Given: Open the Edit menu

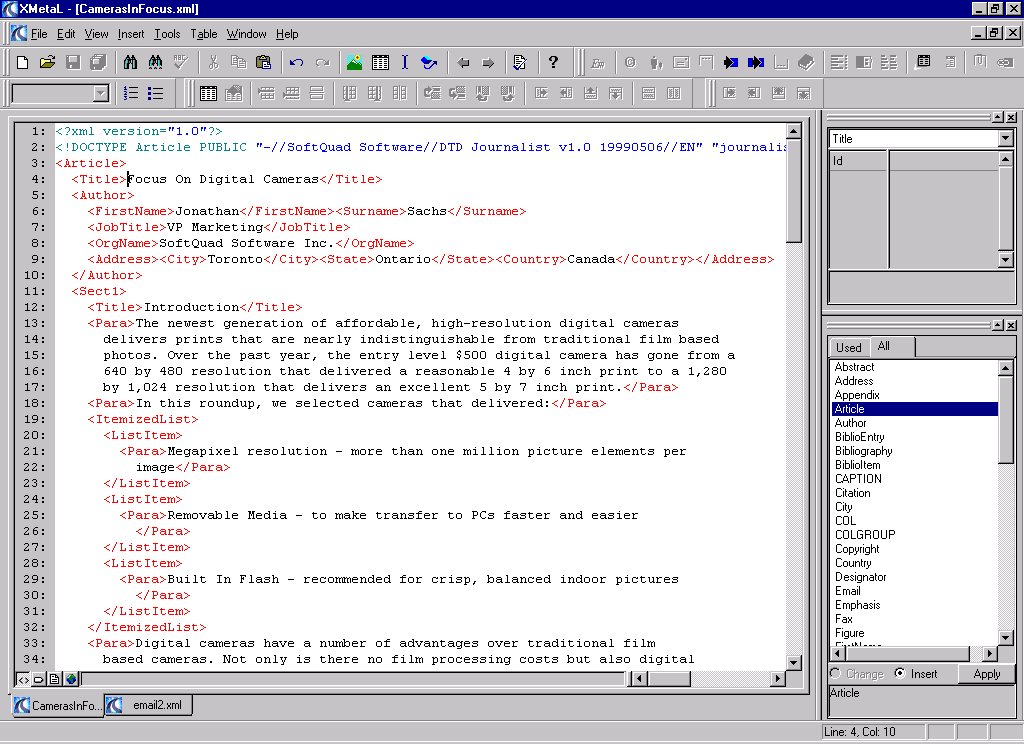Looking at the screenshot, I should [66, 34].
